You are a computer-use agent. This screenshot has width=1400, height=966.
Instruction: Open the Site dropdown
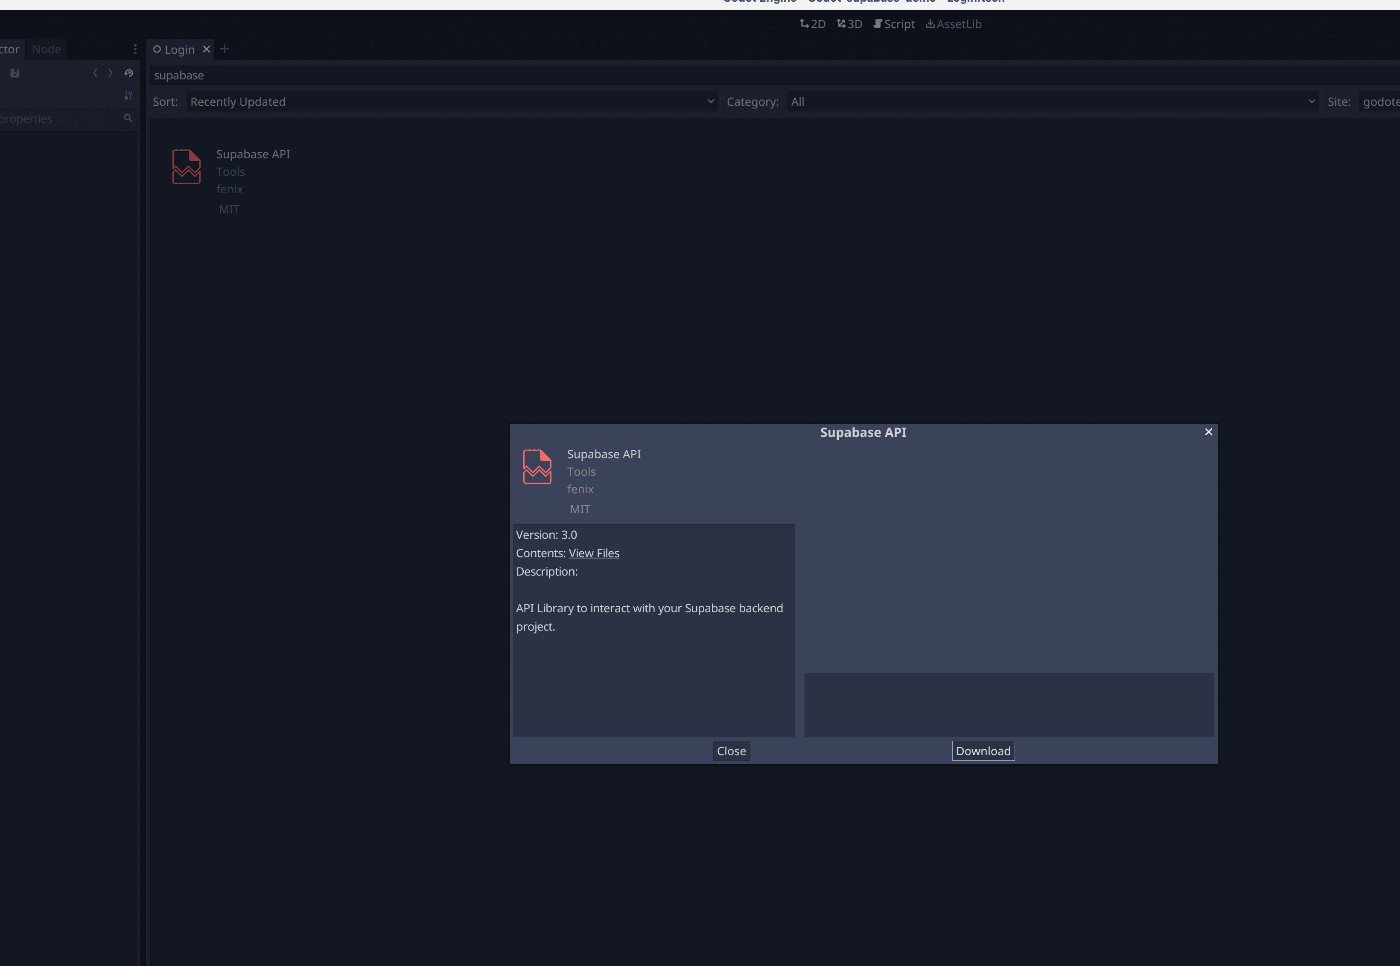pyautogui.click(x=1379, y=102)
